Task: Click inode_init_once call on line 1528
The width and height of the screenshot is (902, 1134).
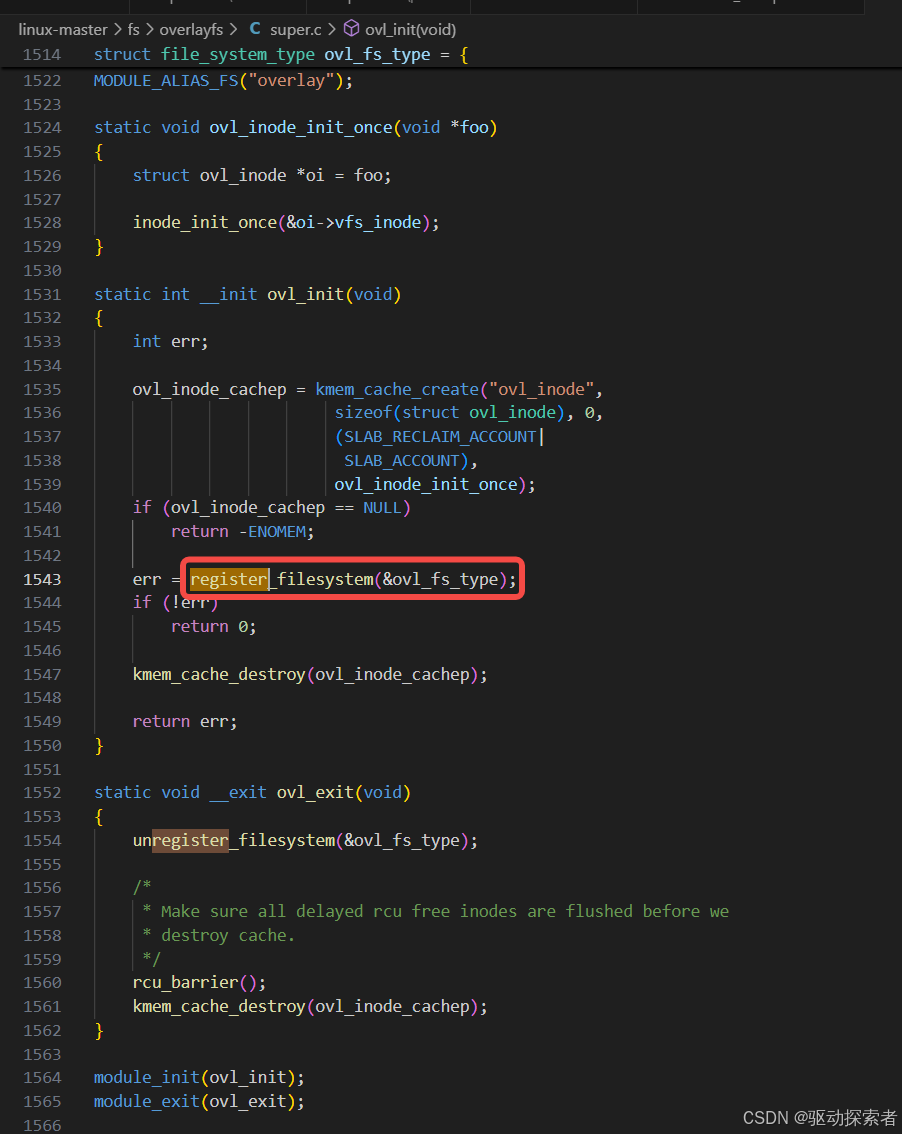Action: (x=205, y=223)
